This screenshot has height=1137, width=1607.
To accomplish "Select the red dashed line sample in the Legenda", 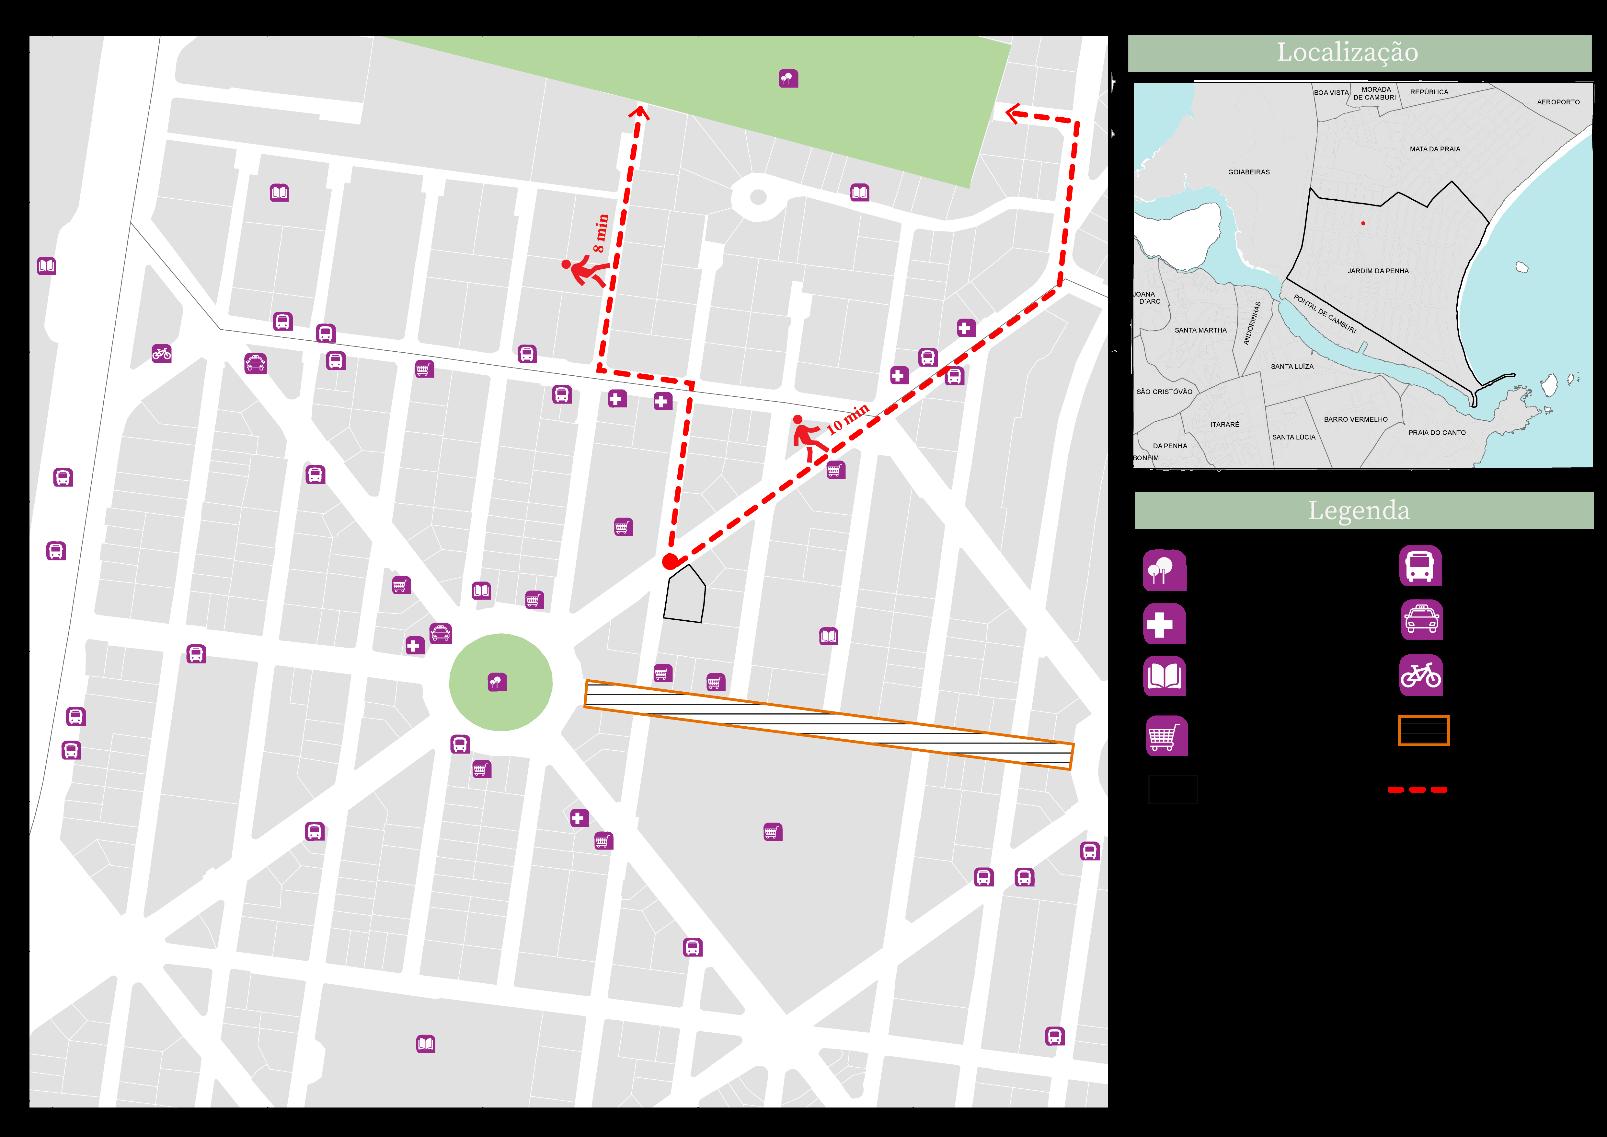I will click(1417, 790).
